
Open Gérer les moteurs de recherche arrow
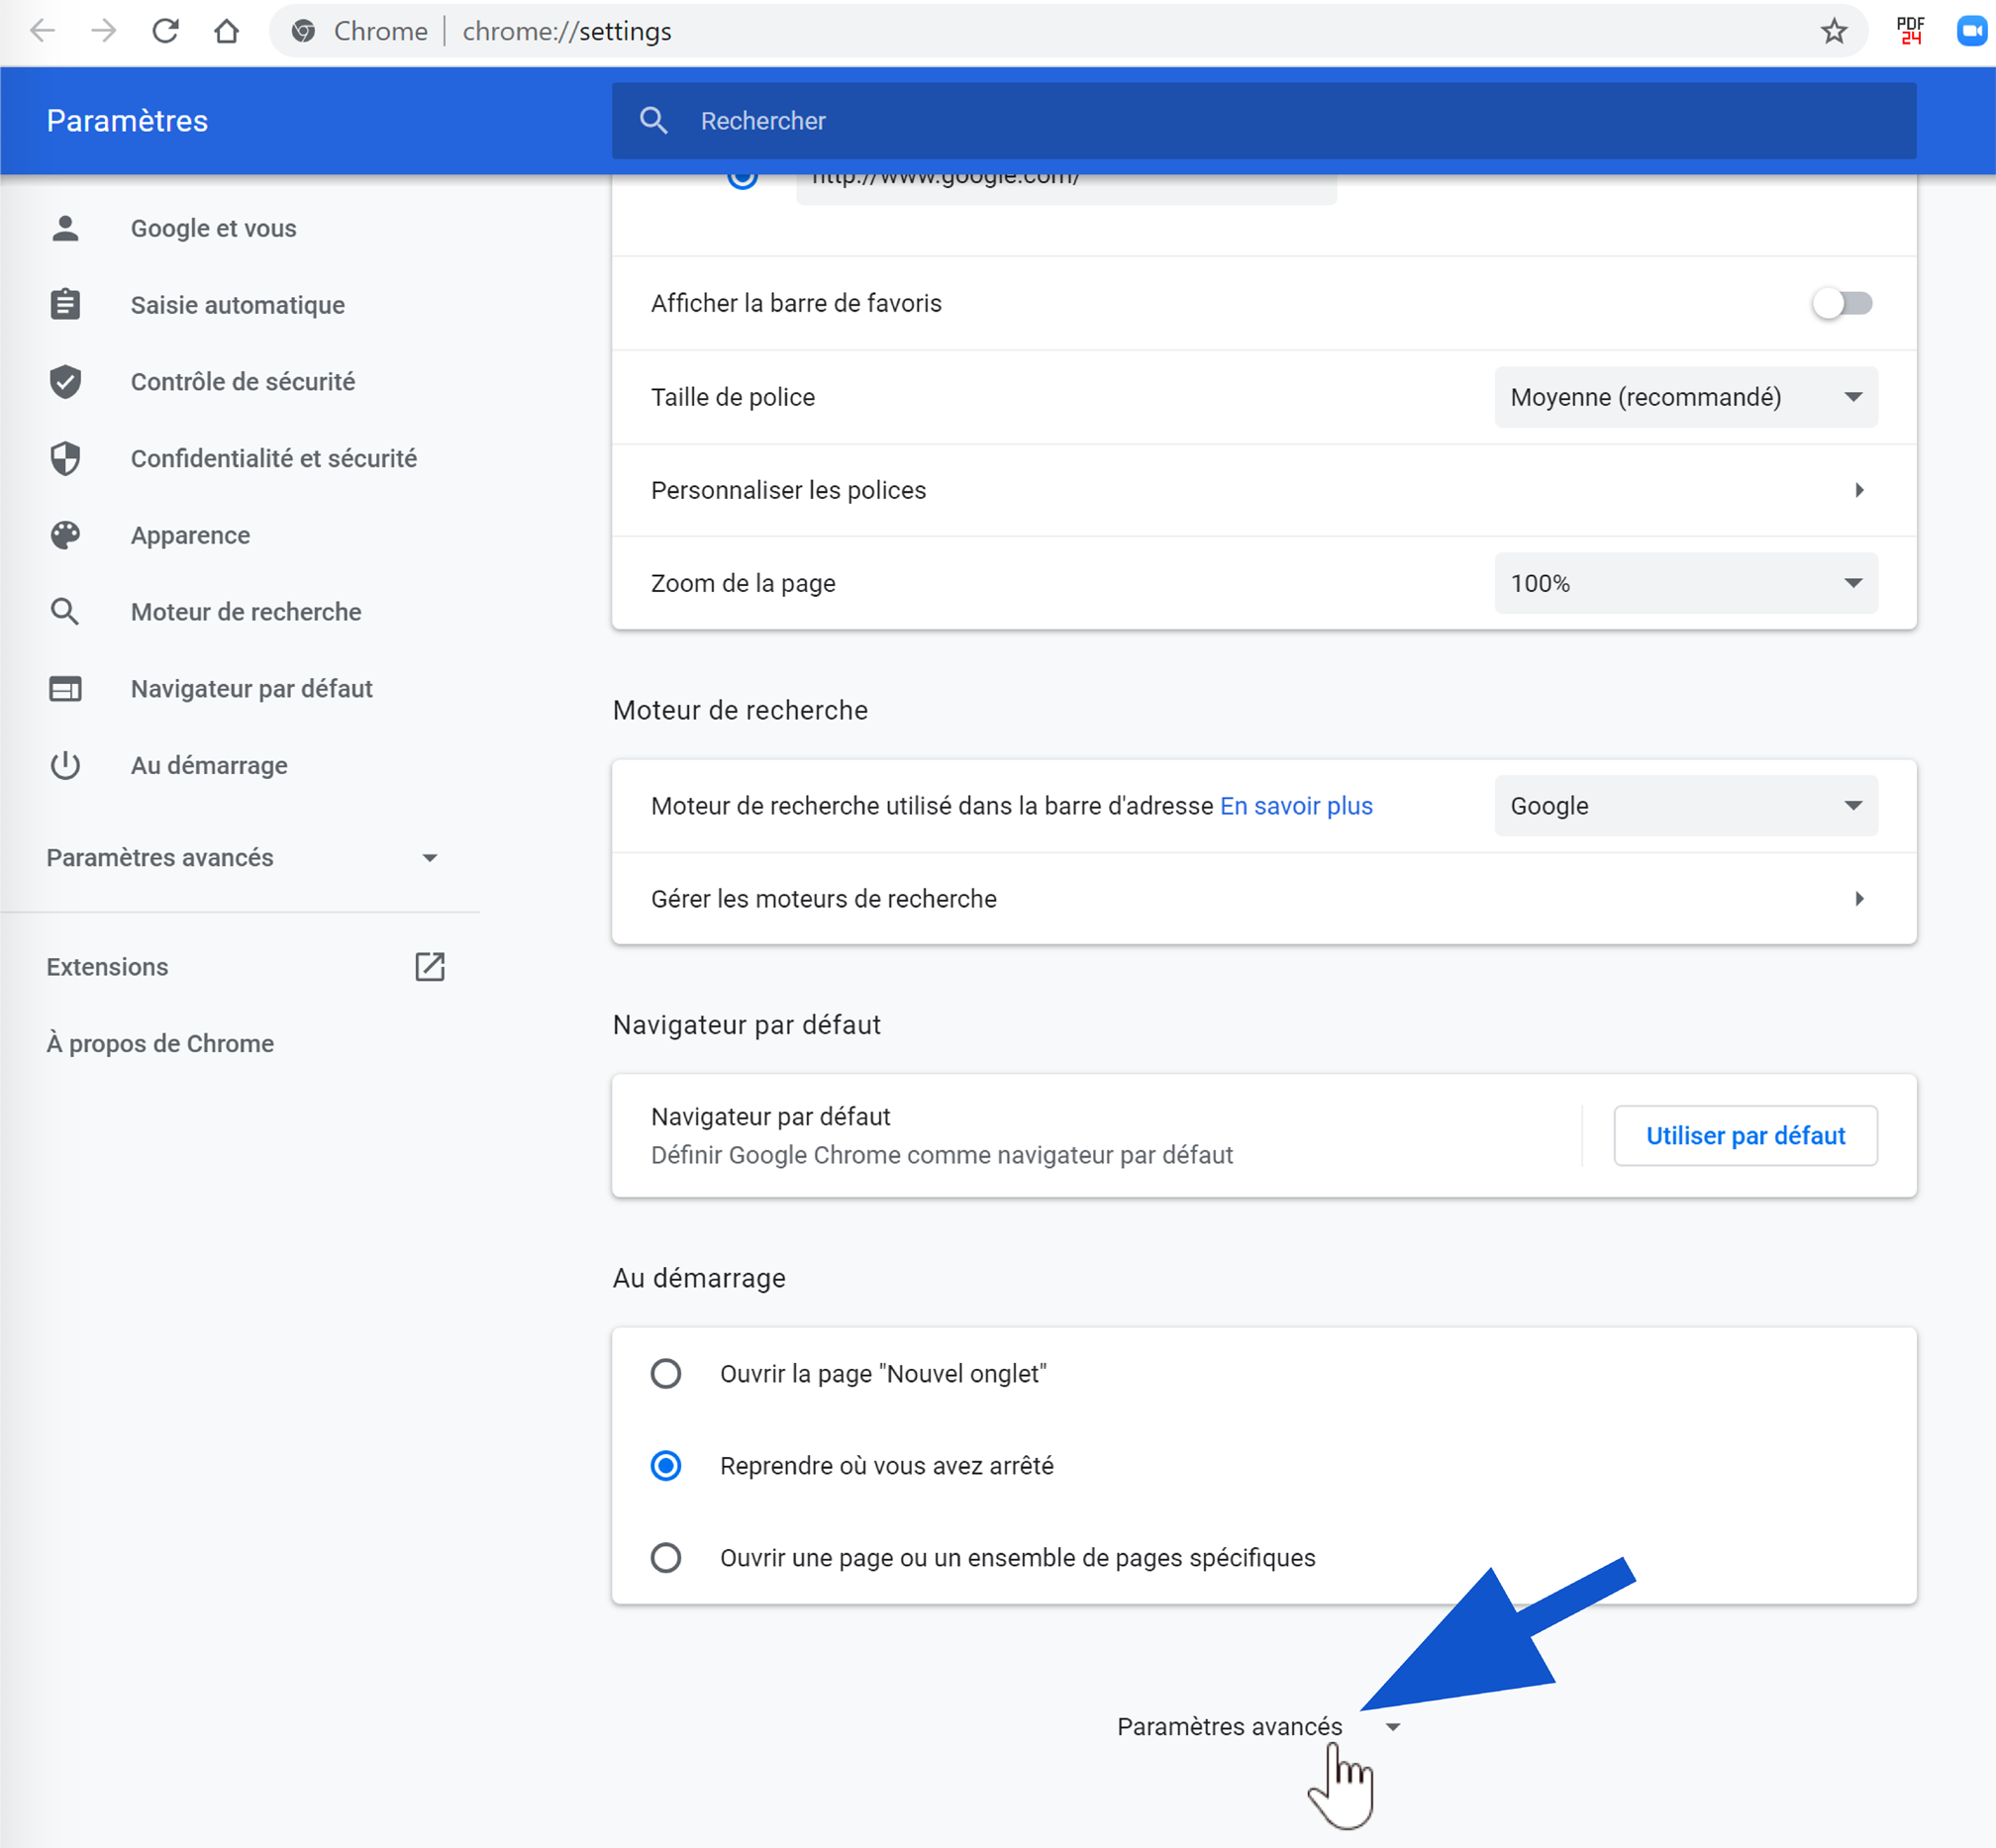[x=1859, y=898]
